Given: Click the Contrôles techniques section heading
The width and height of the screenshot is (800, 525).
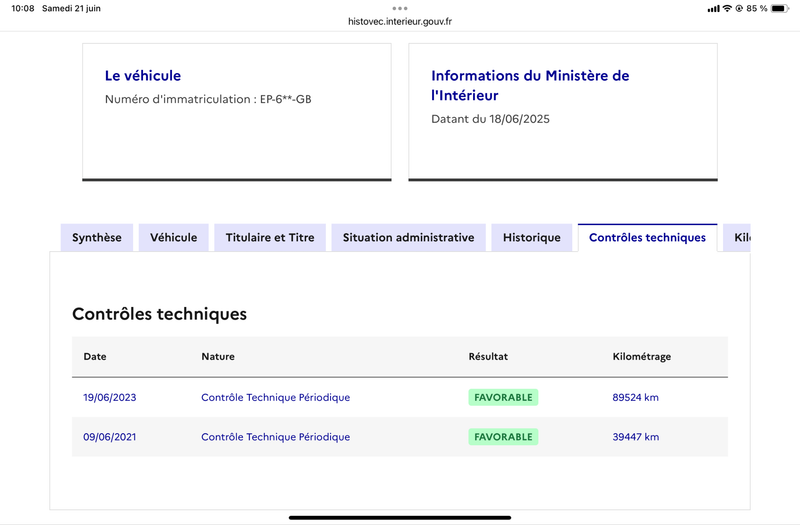Looking at the screenshot, I should (159, 314).
